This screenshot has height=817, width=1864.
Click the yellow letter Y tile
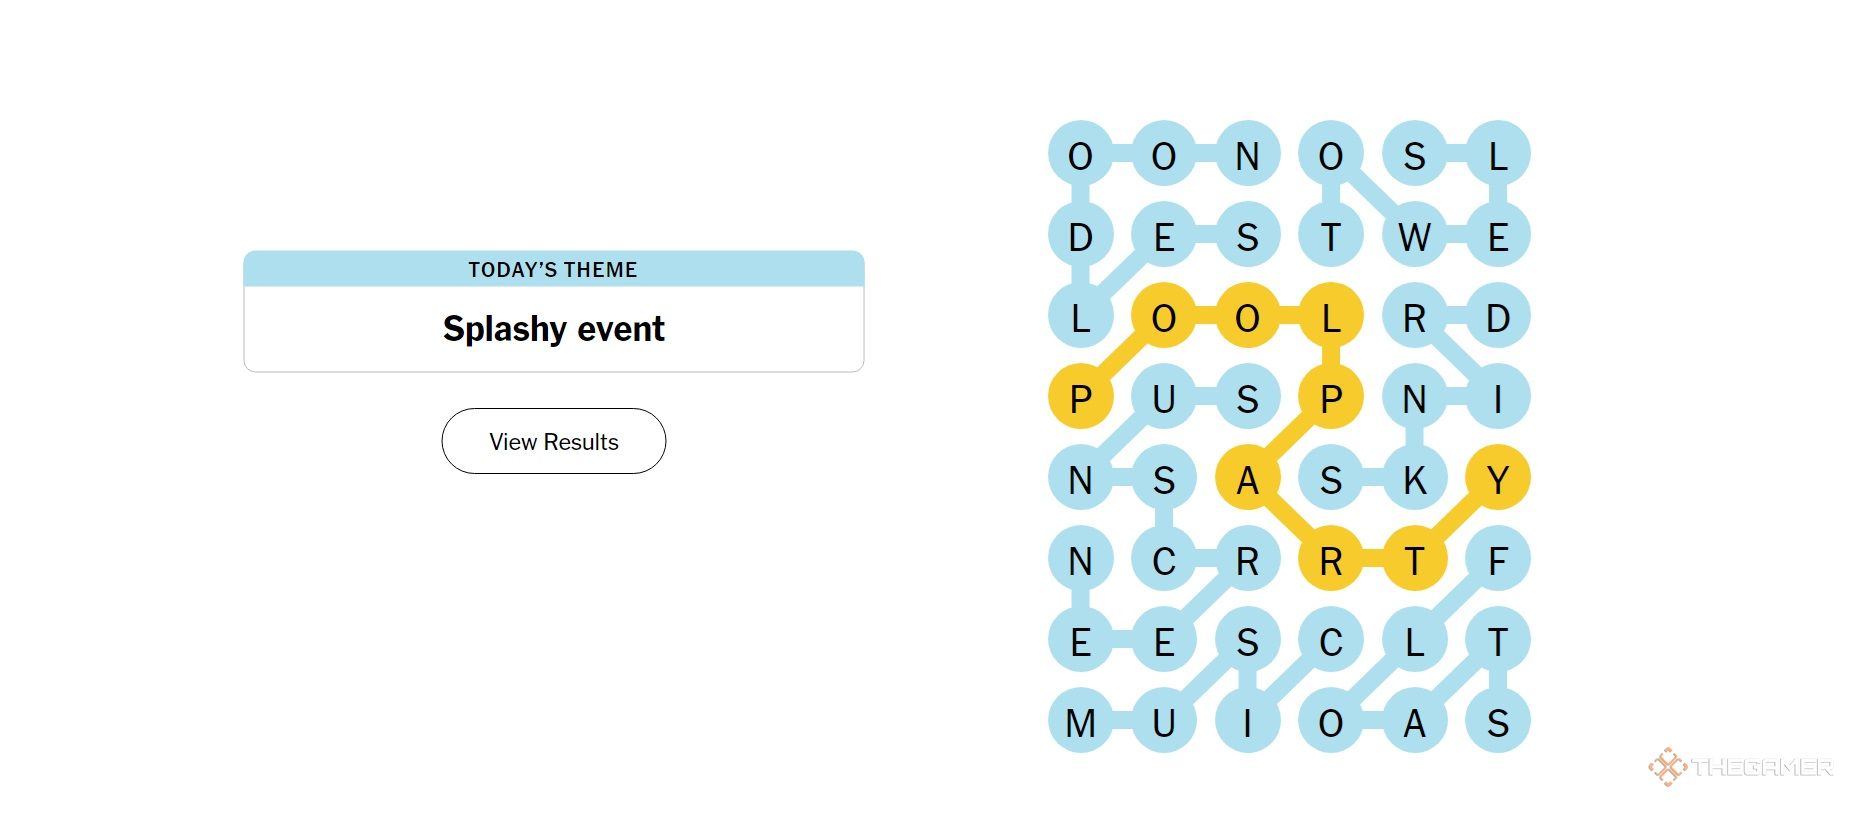pos(1497,480)
